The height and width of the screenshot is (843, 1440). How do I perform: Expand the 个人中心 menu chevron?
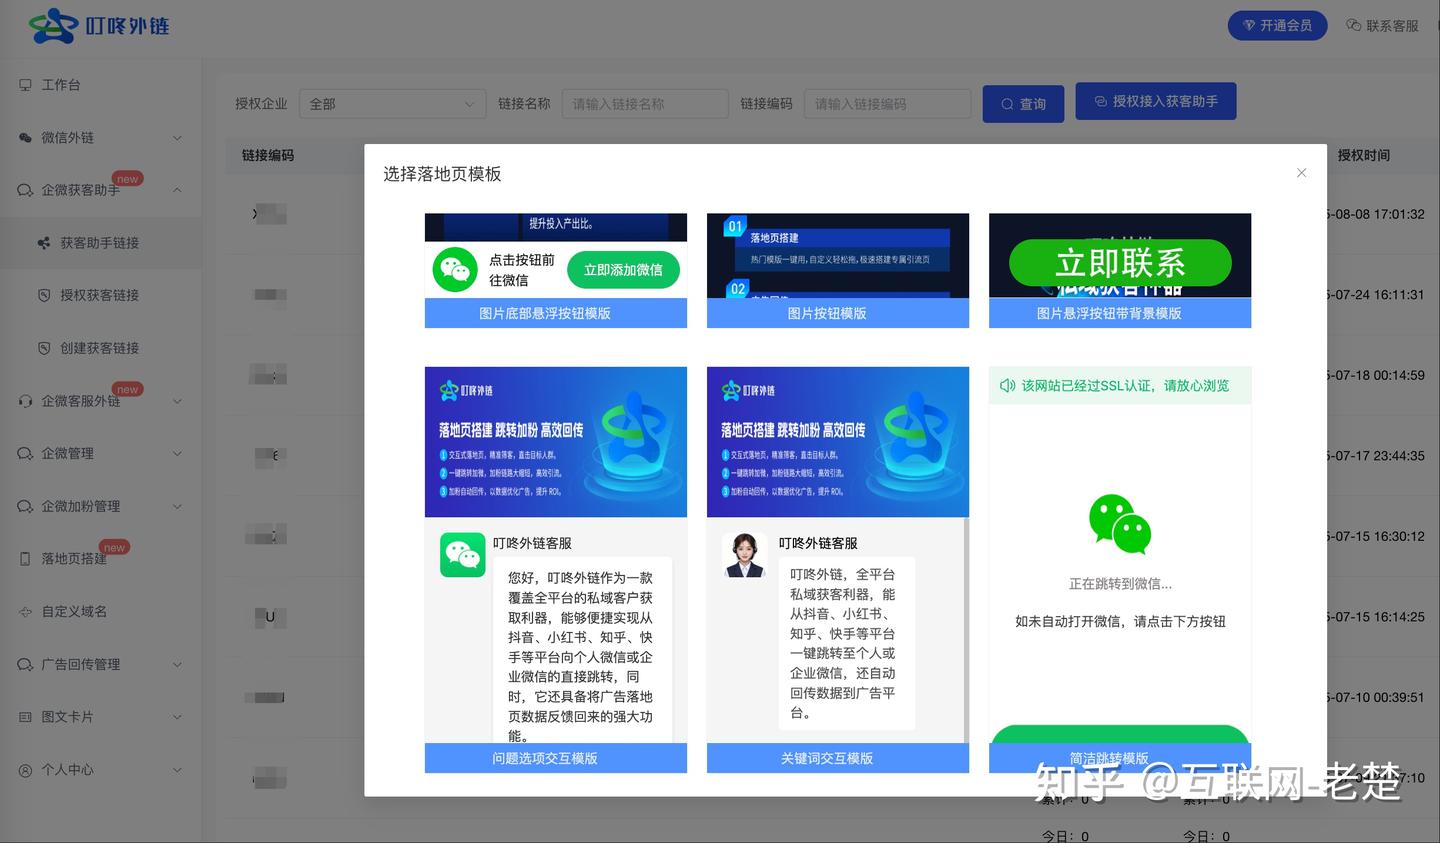pyautogui.click(x=177, y=770)
